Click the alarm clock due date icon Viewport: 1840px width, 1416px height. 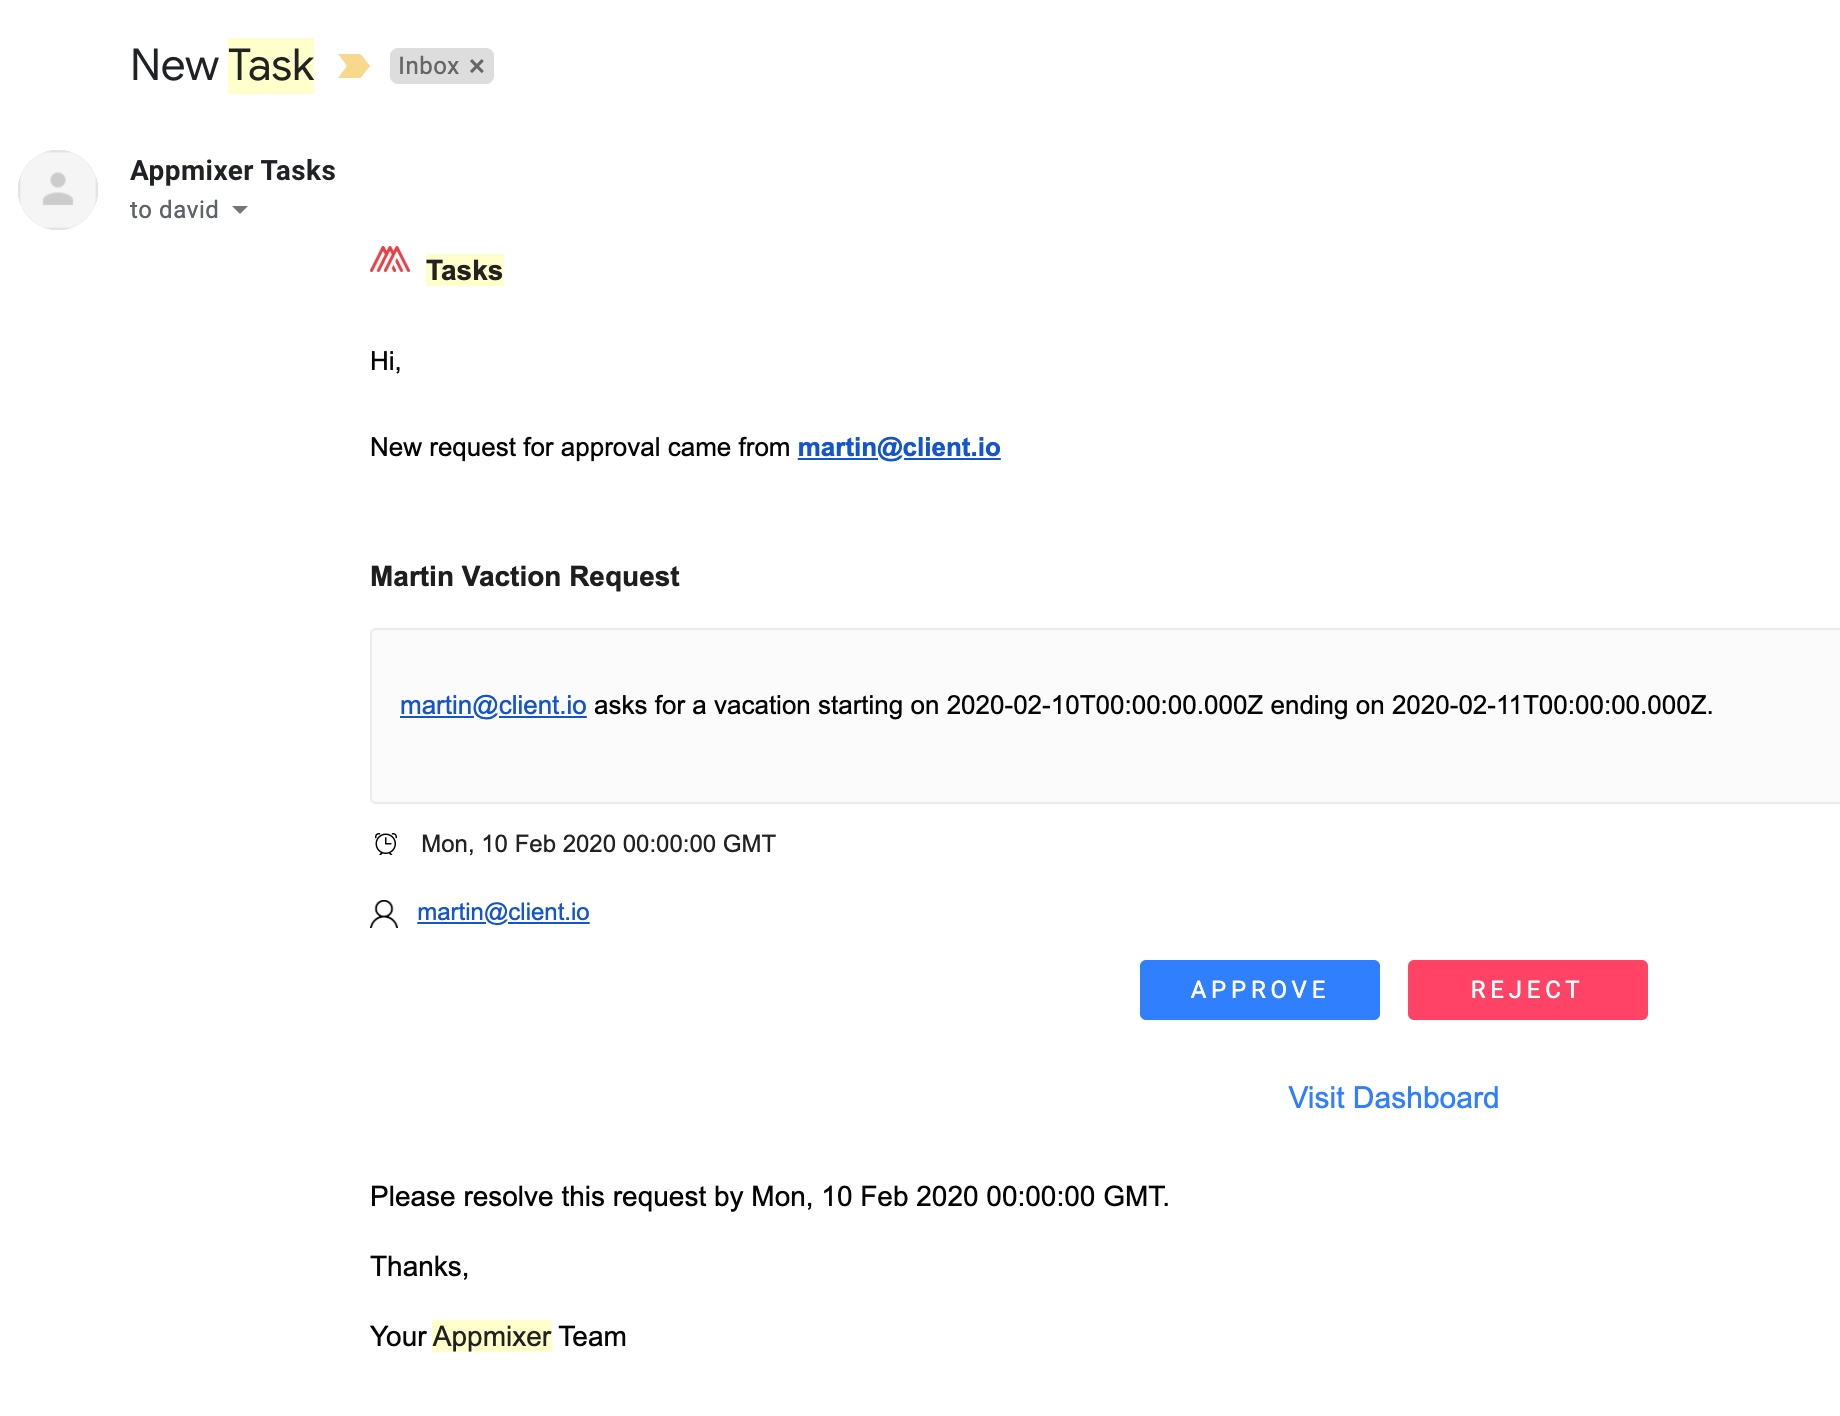385,844
